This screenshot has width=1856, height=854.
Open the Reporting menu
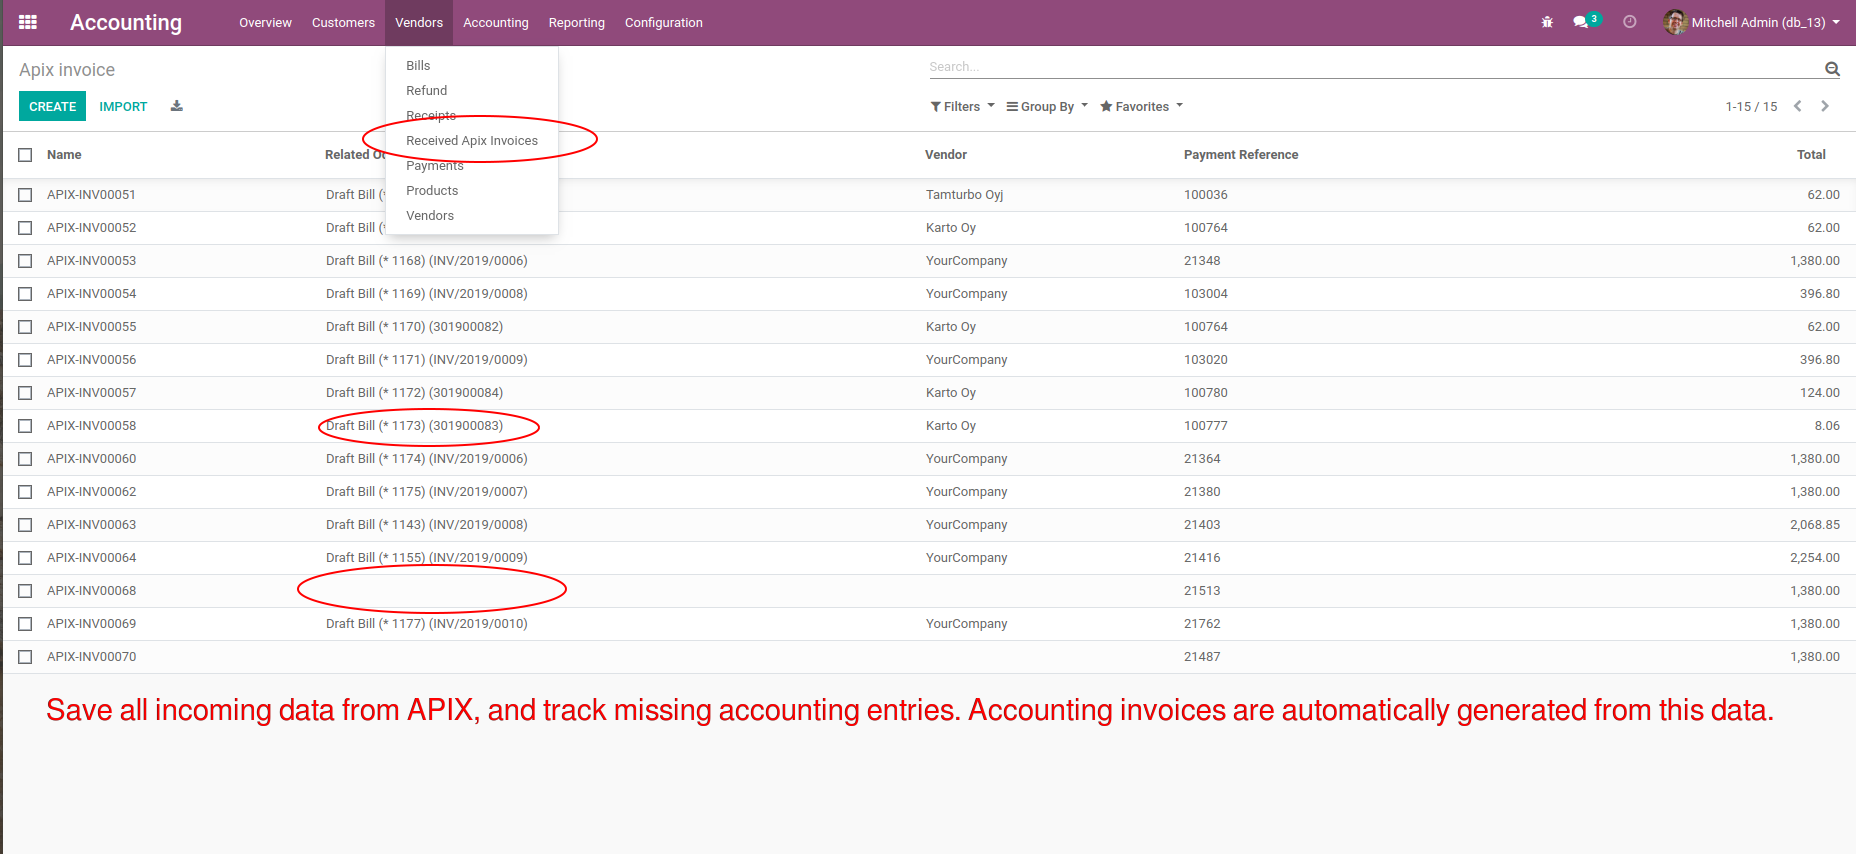coord(576,23)
